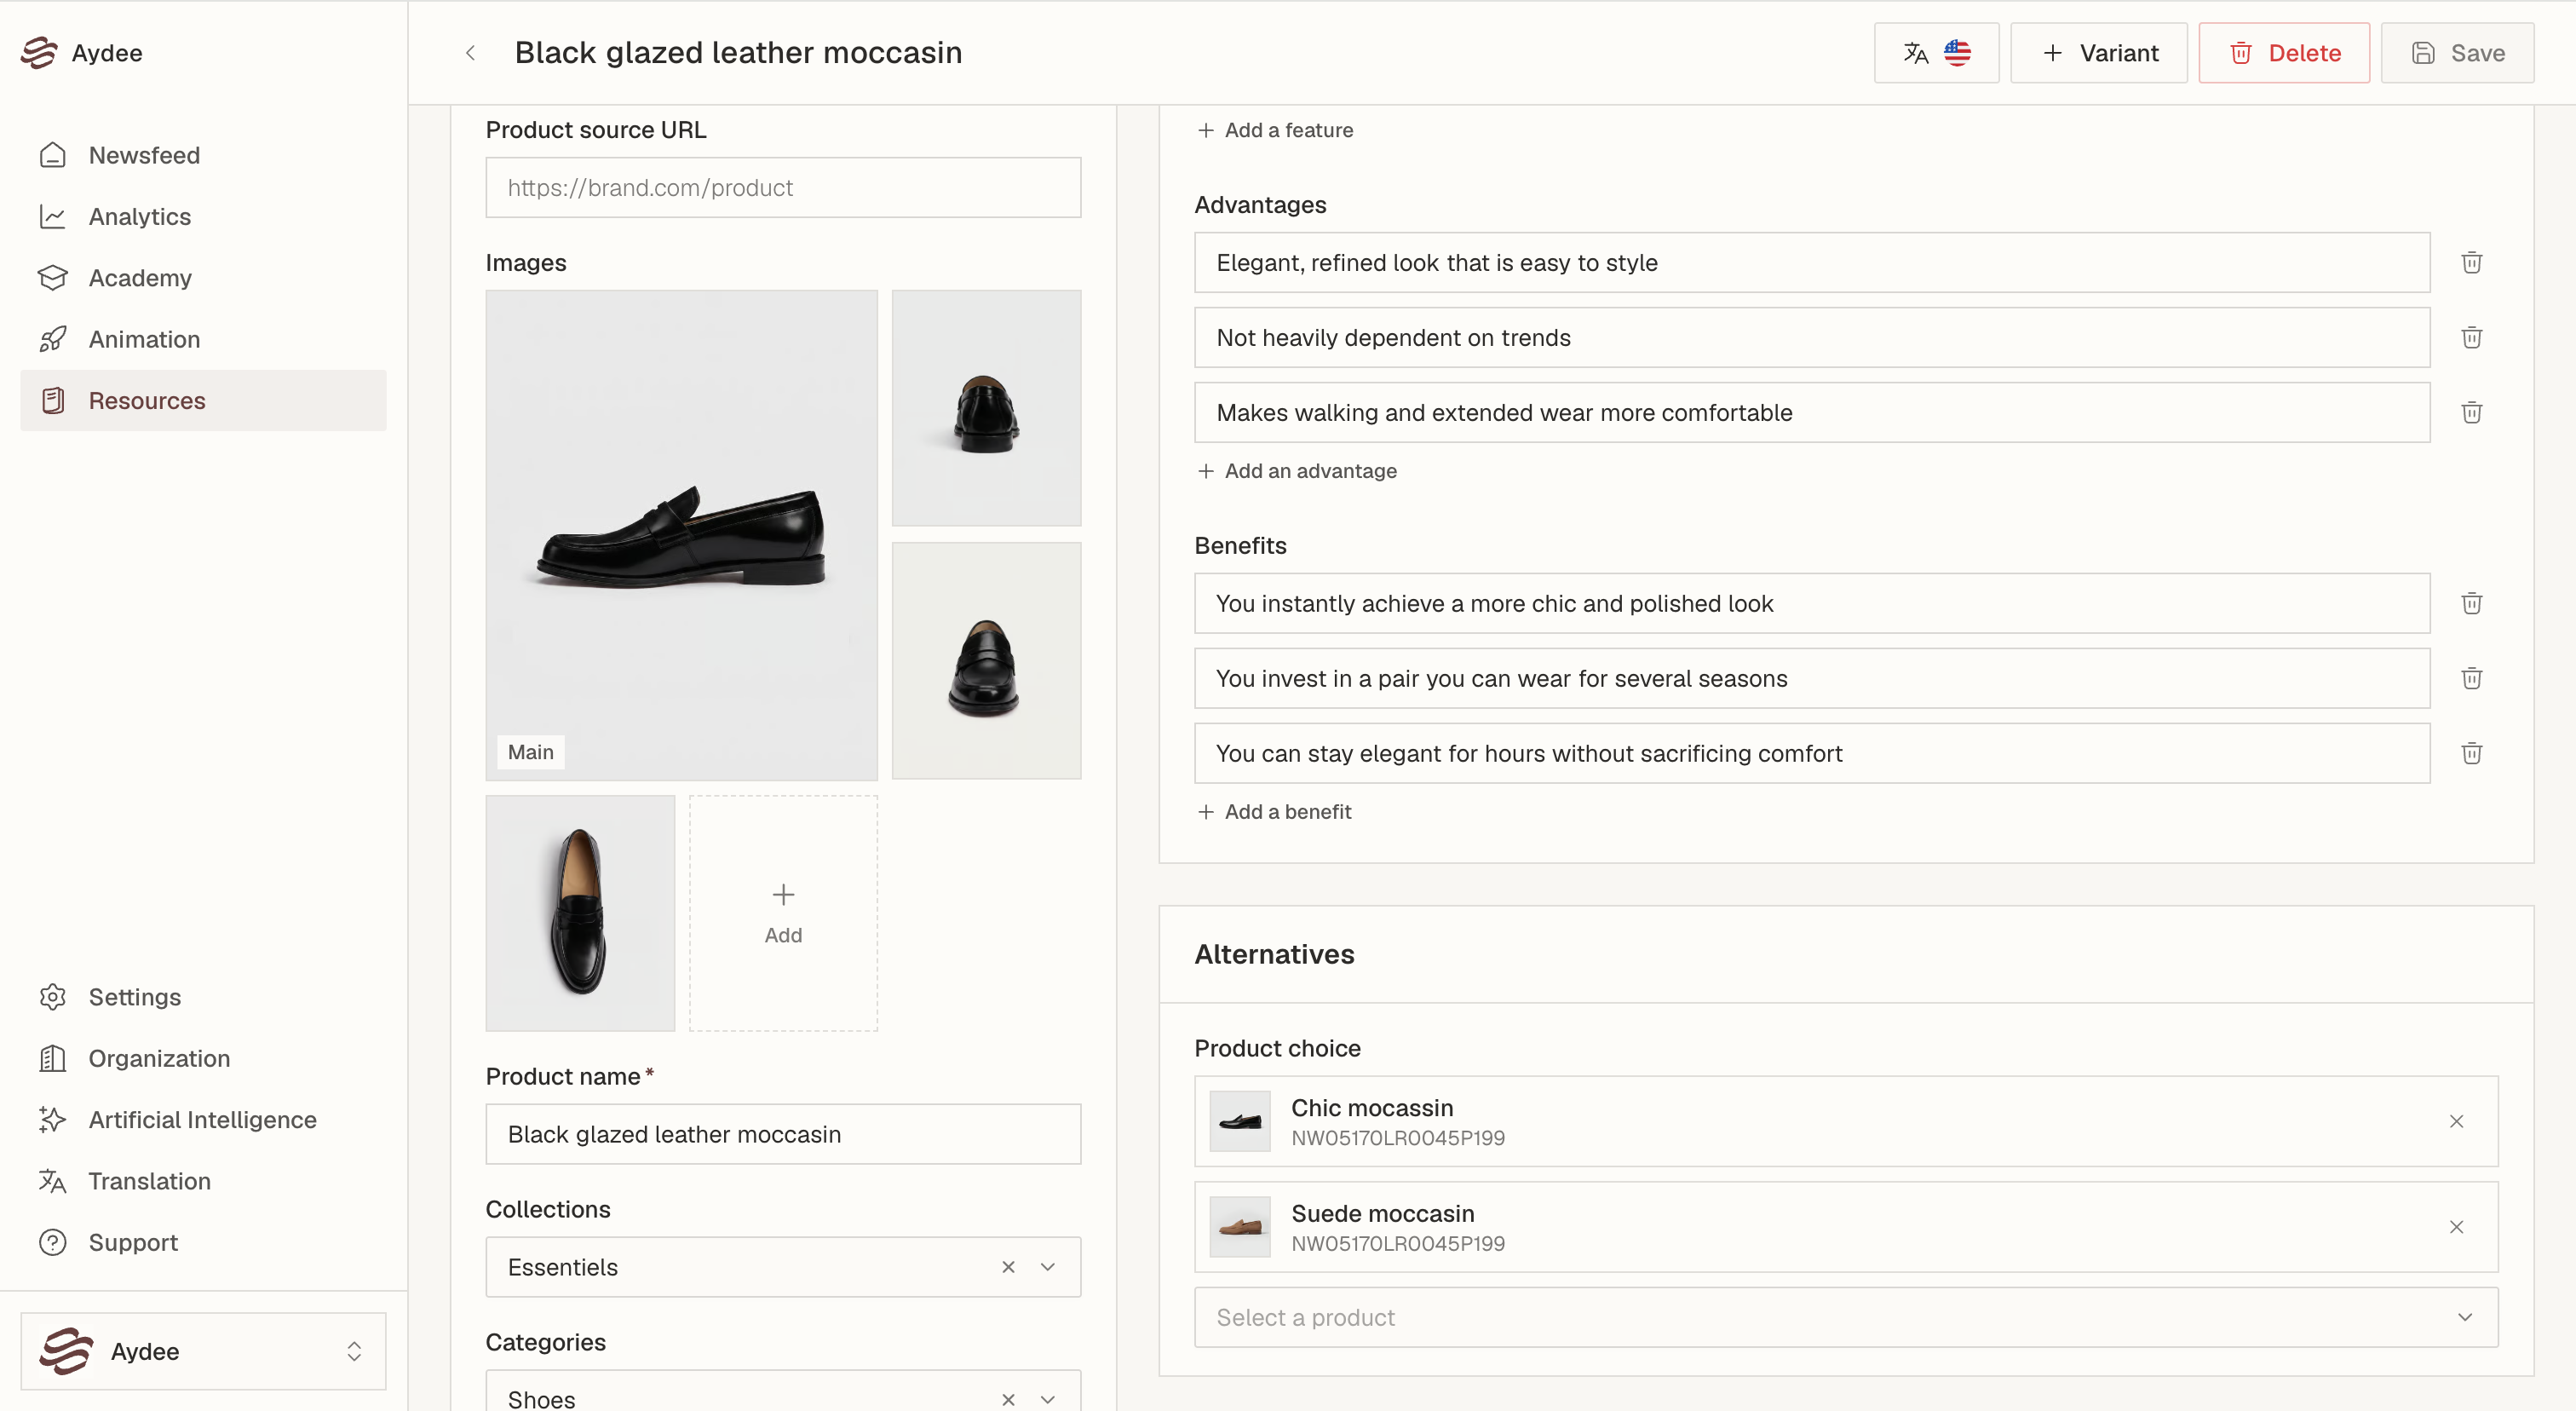2576x1411 pixels.
Task: Click the Aydee logo at top left
Action: (40, 53)
